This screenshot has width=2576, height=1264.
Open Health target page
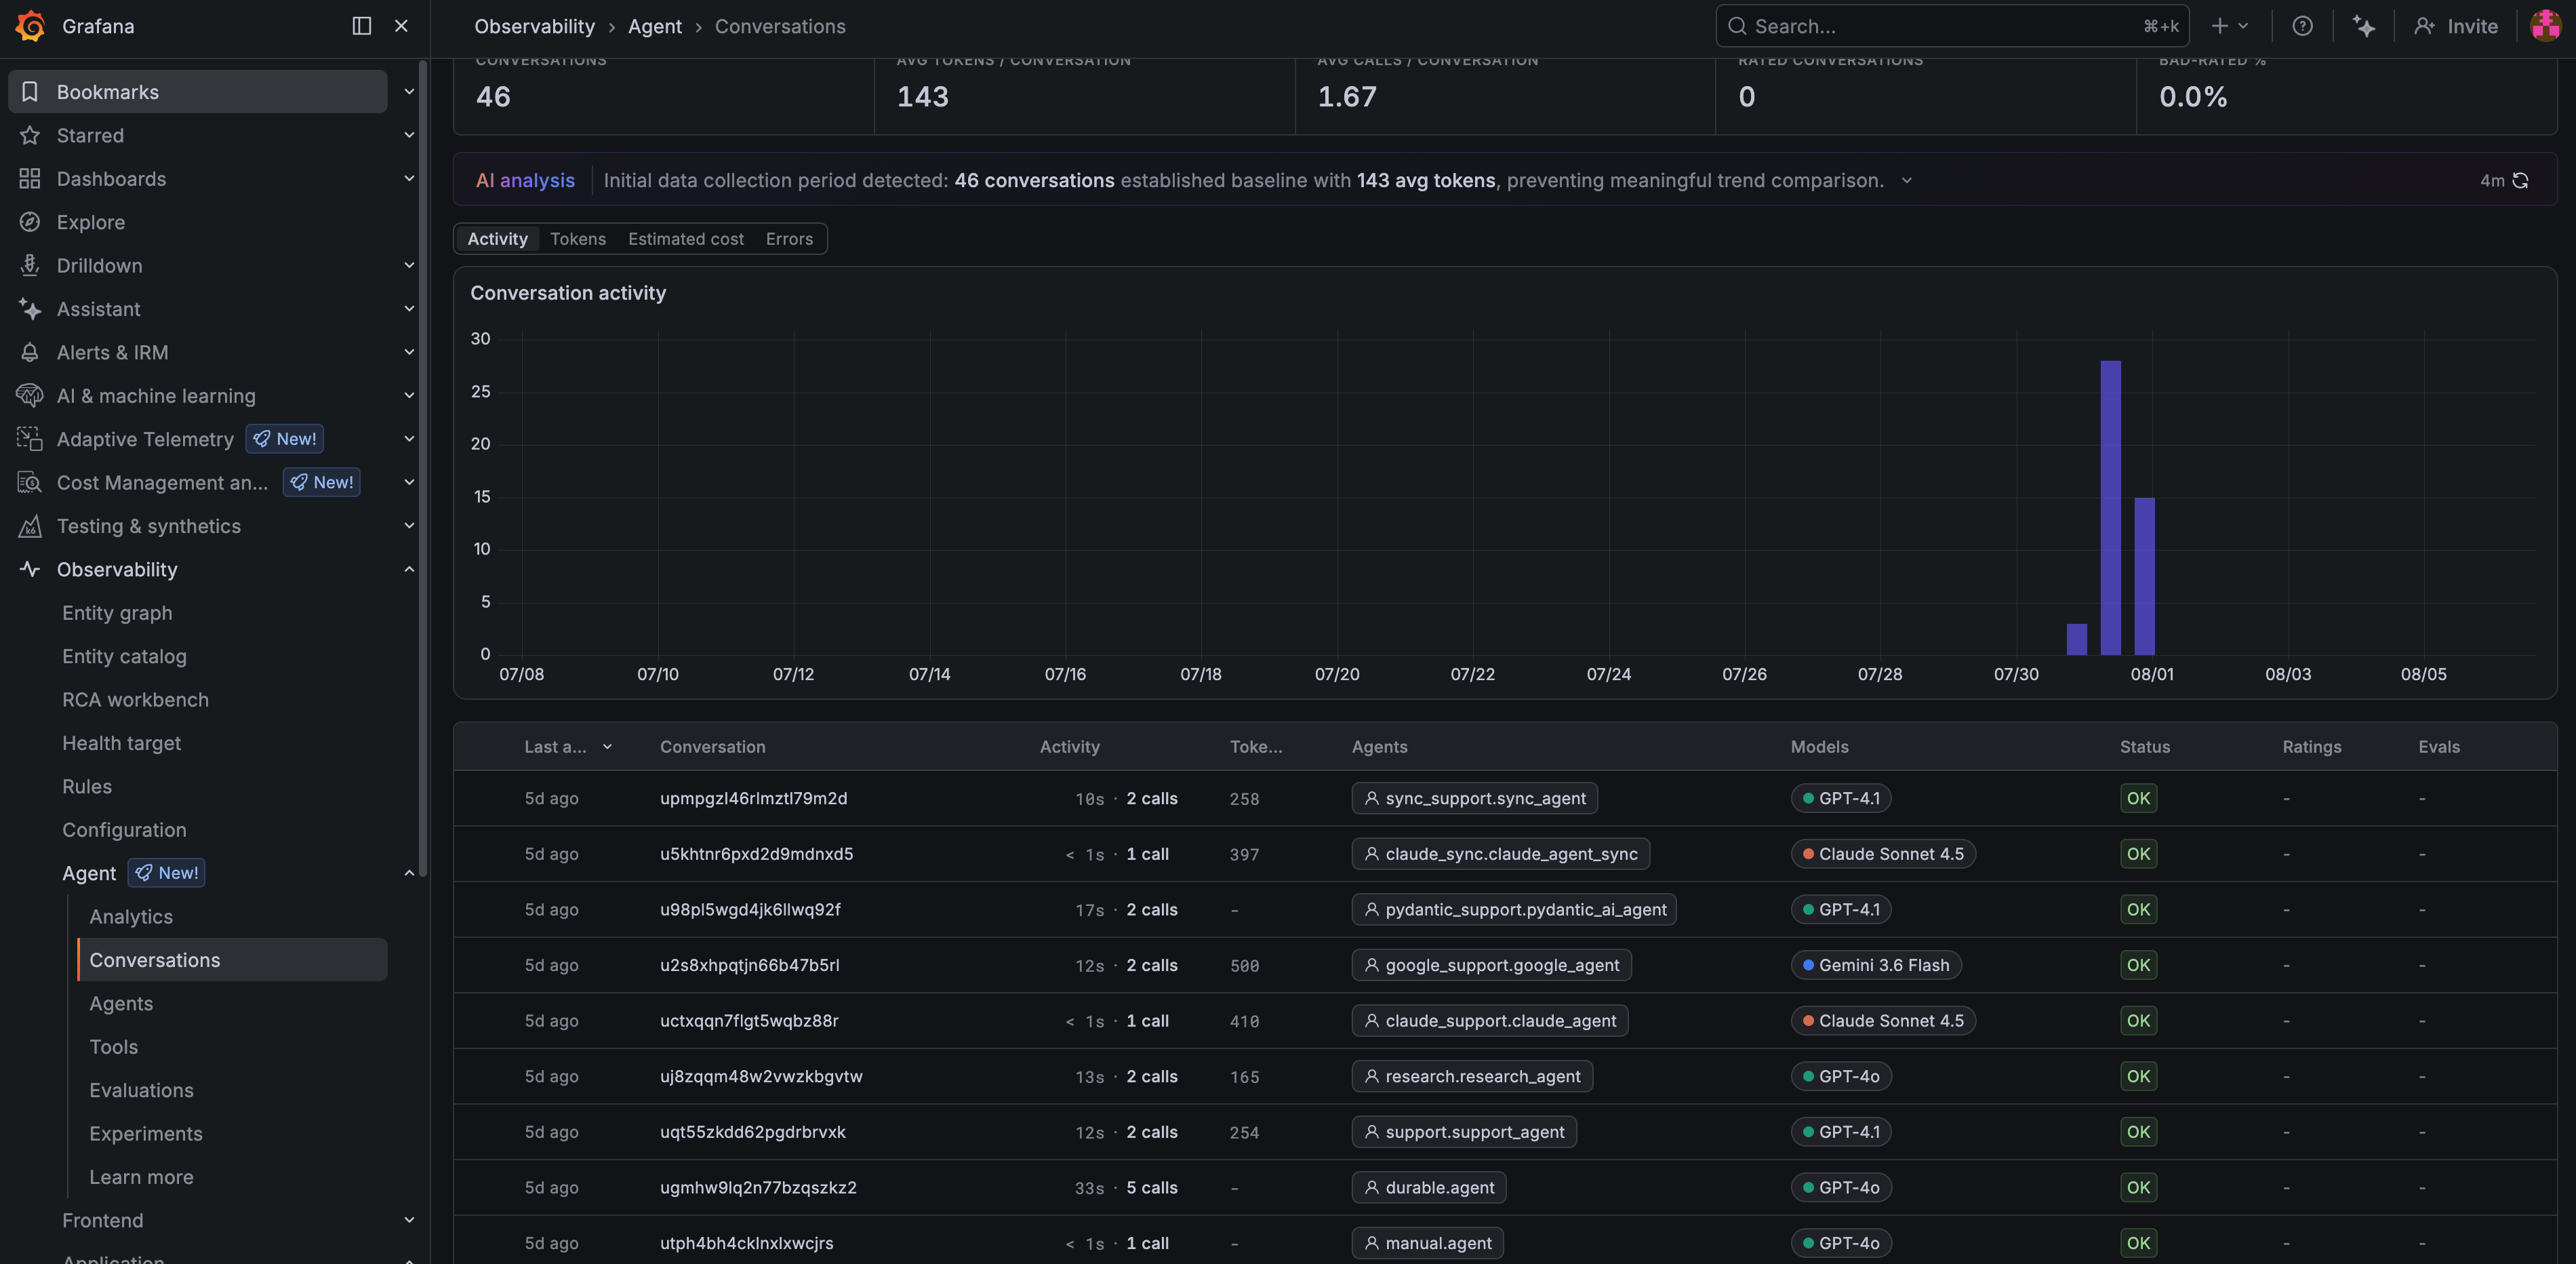(122, 743)
